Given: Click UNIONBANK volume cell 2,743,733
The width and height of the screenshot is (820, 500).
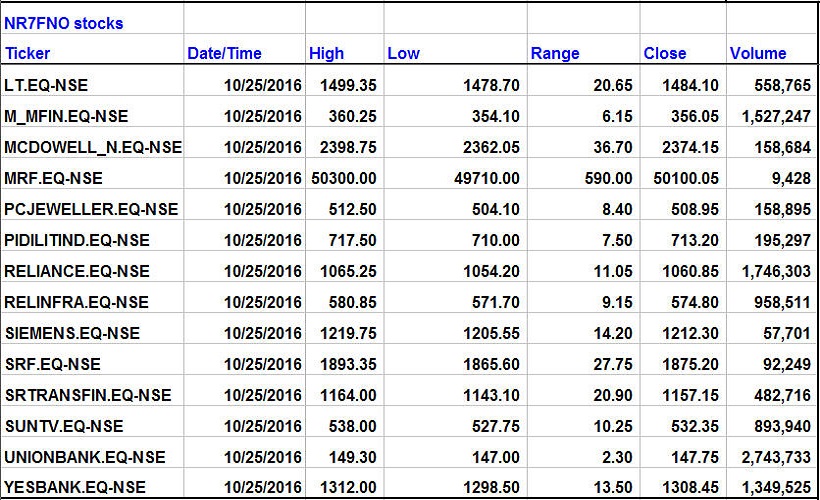Looking at the screenshot, I should point(769,457).
